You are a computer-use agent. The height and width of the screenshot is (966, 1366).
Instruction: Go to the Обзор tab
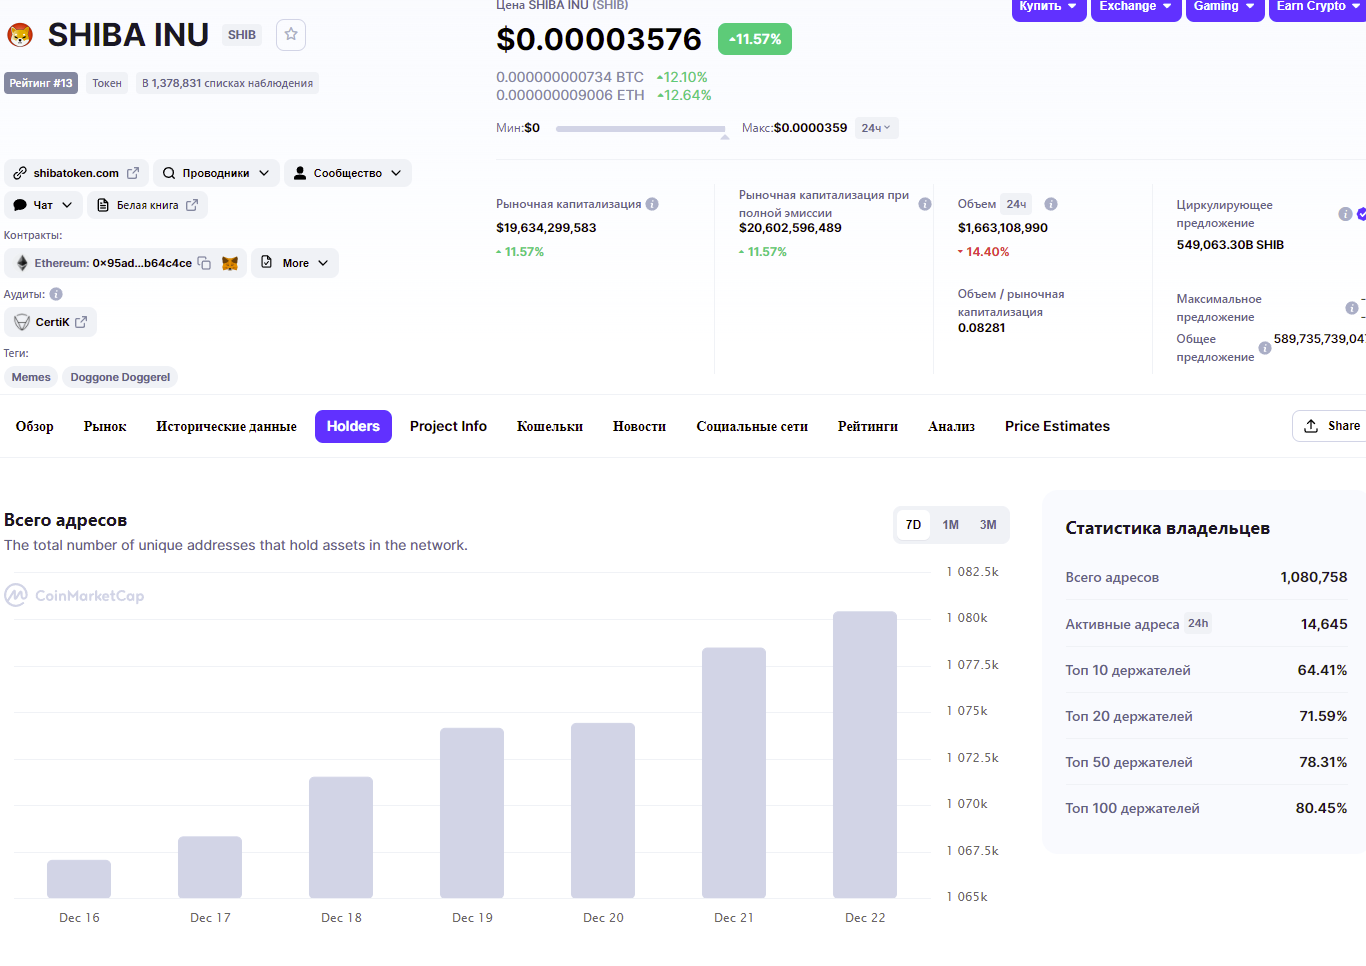(35, 426)
